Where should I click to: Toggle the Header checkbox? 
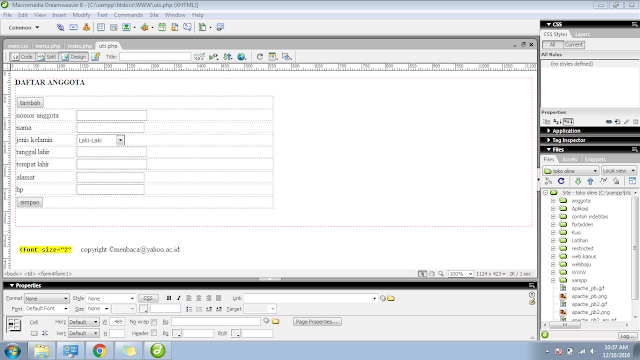pyautogui.click(x=154, y=333)
